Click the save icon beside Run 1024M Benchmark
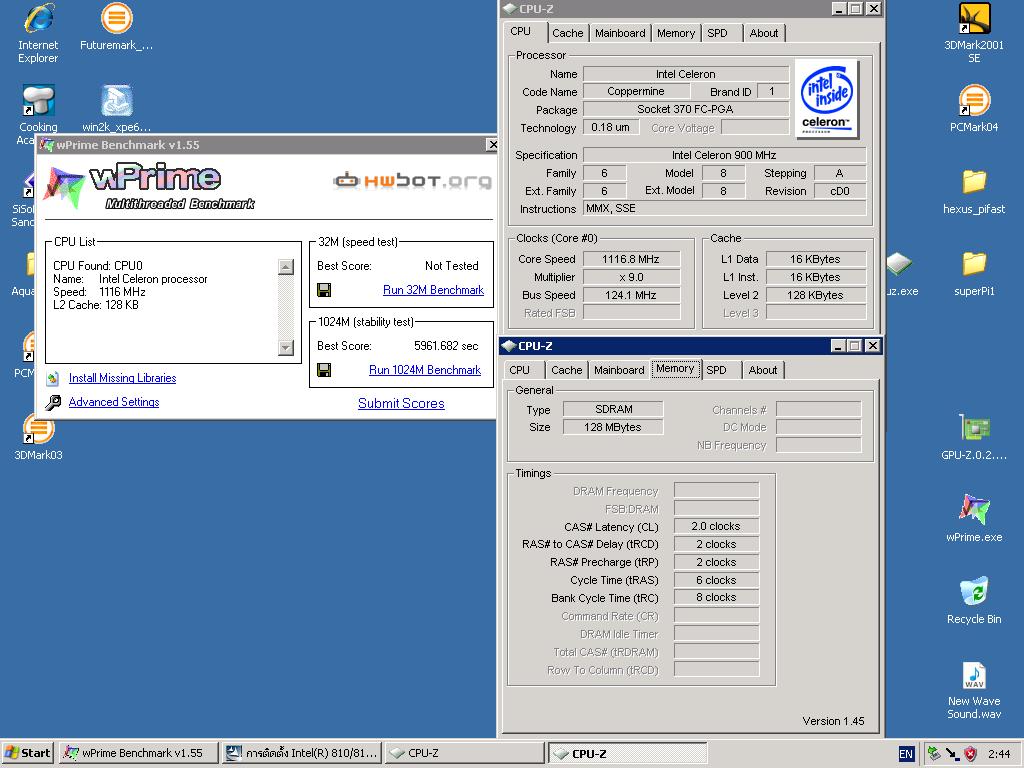The height and width of the screenshot is (768, 1024). click(324, 370)
